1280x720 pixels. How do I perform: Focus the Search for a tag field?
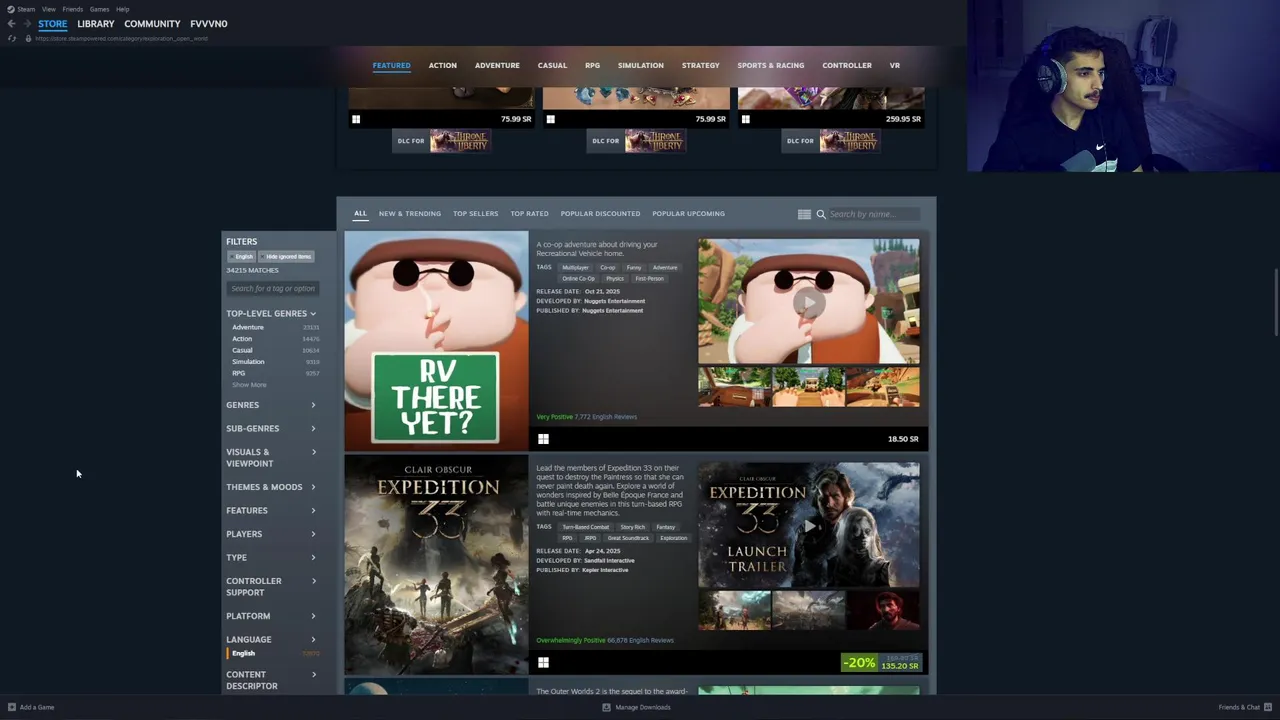click(x=273, y=289)
